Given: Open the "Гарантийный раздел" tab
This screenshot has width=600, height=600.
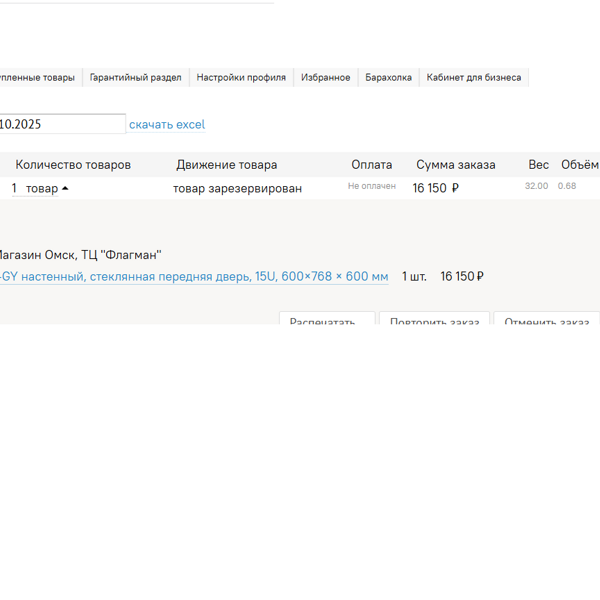Looking at the screenshot, I should tap(135, 77).
